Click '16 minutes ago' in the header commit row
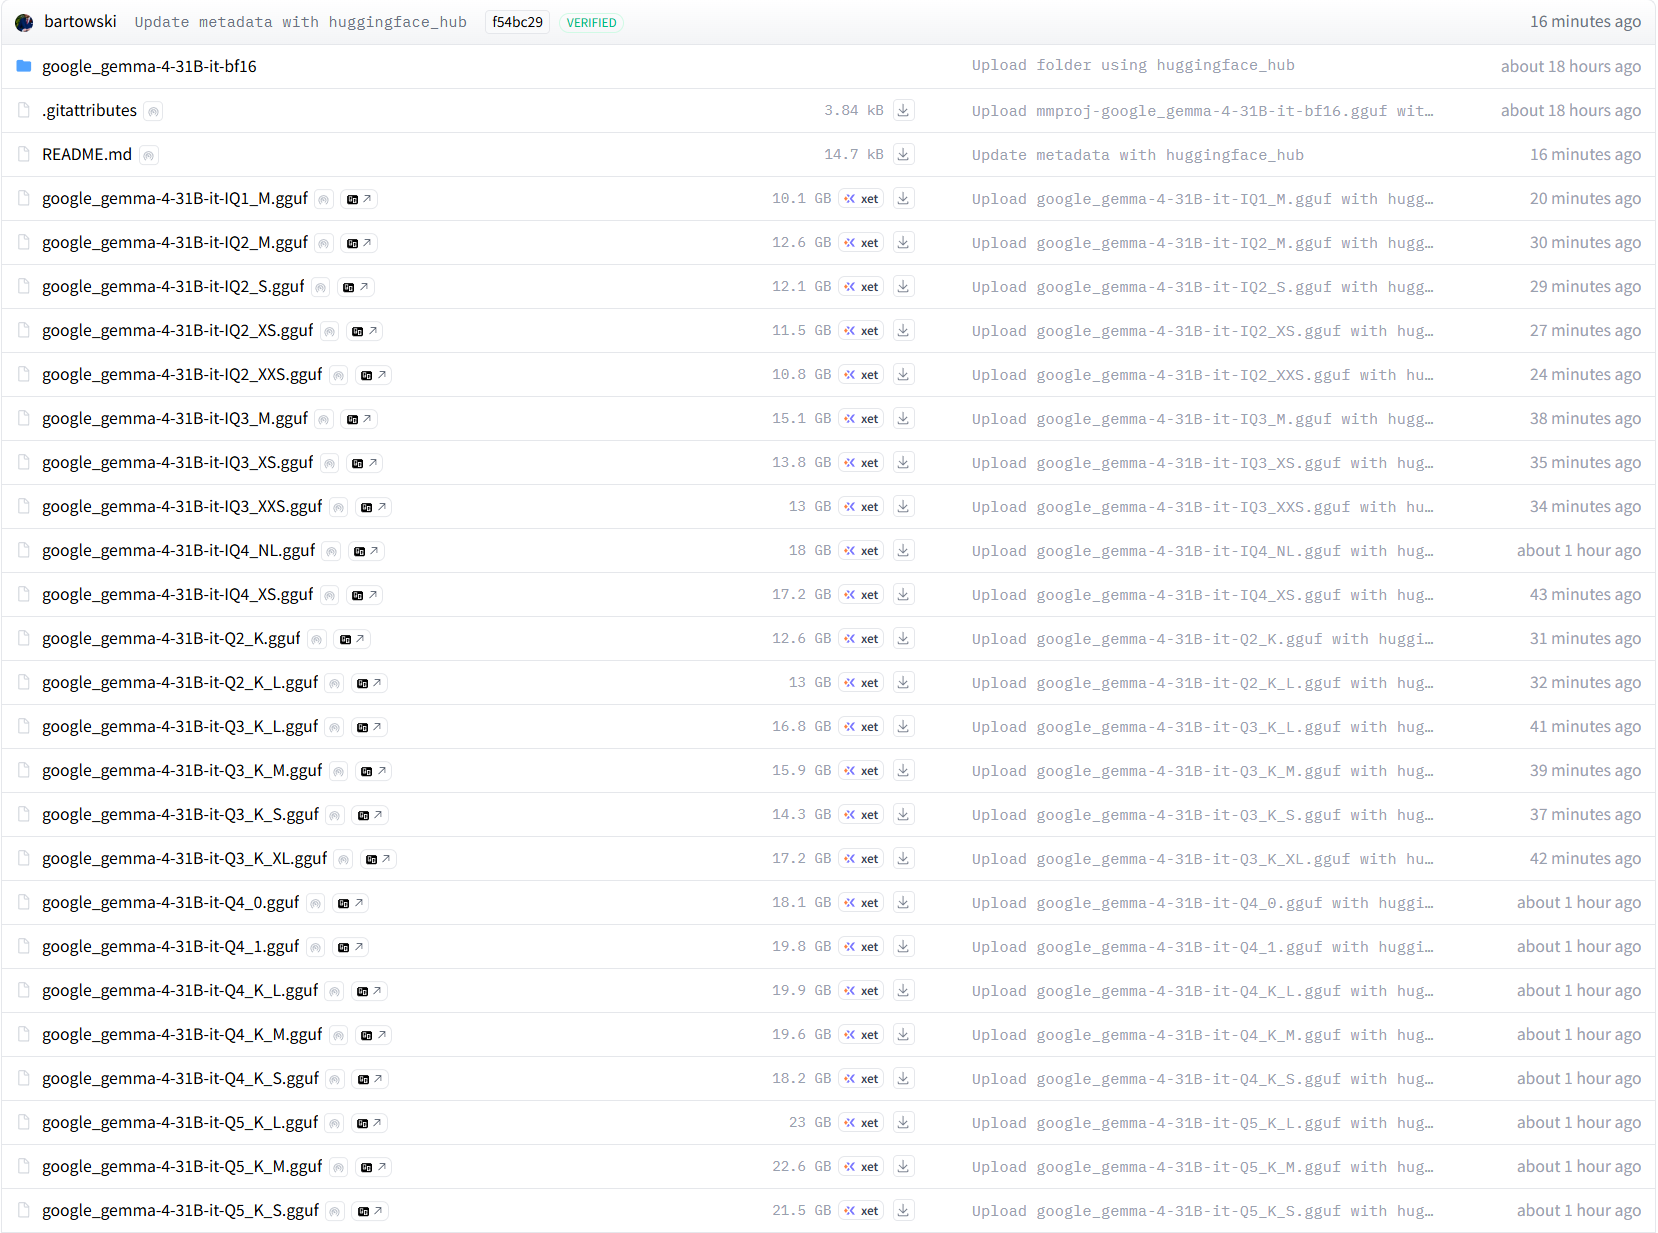Image resolution: width=1658 pixels, height=1233 pixels. click(1585, 21)
